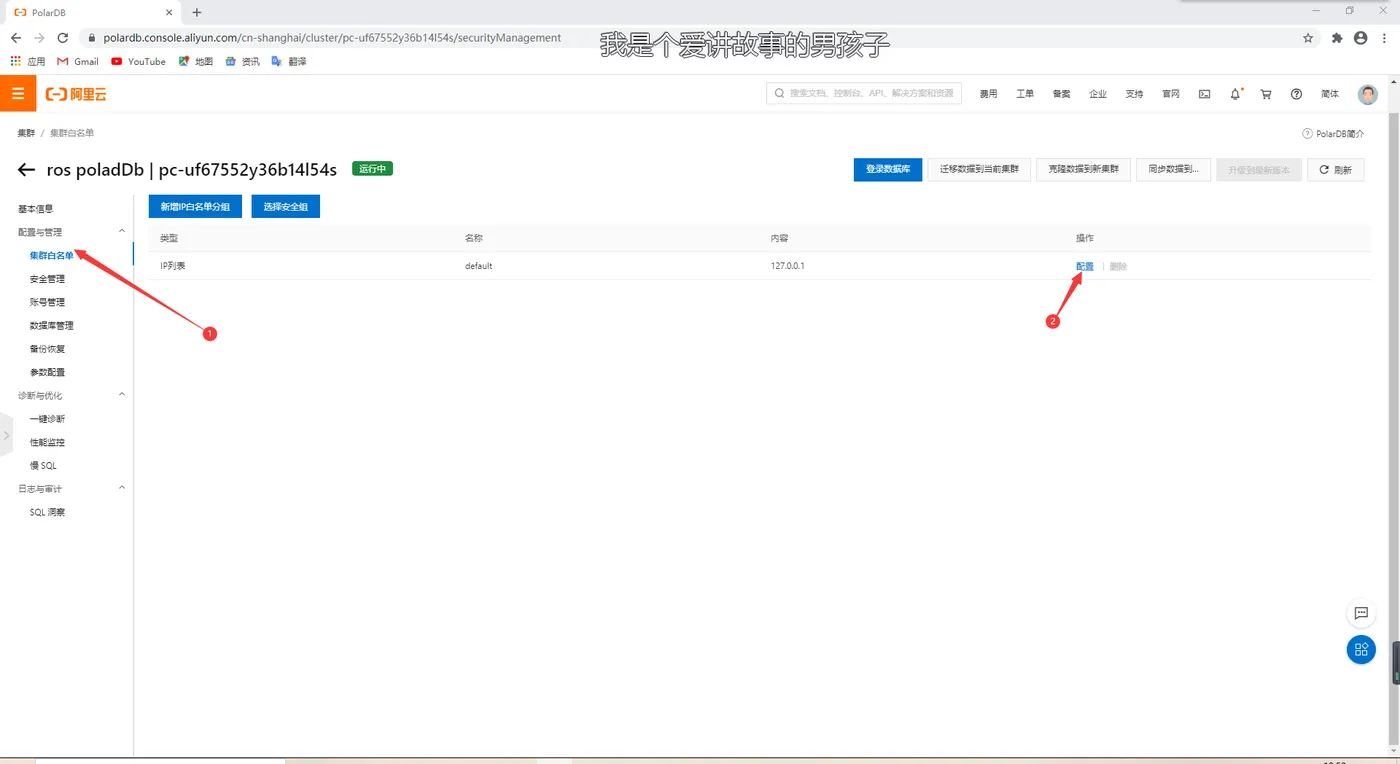Open the PolarDB简介 link
The image size is (1400, 764).
click(1333, 133)
